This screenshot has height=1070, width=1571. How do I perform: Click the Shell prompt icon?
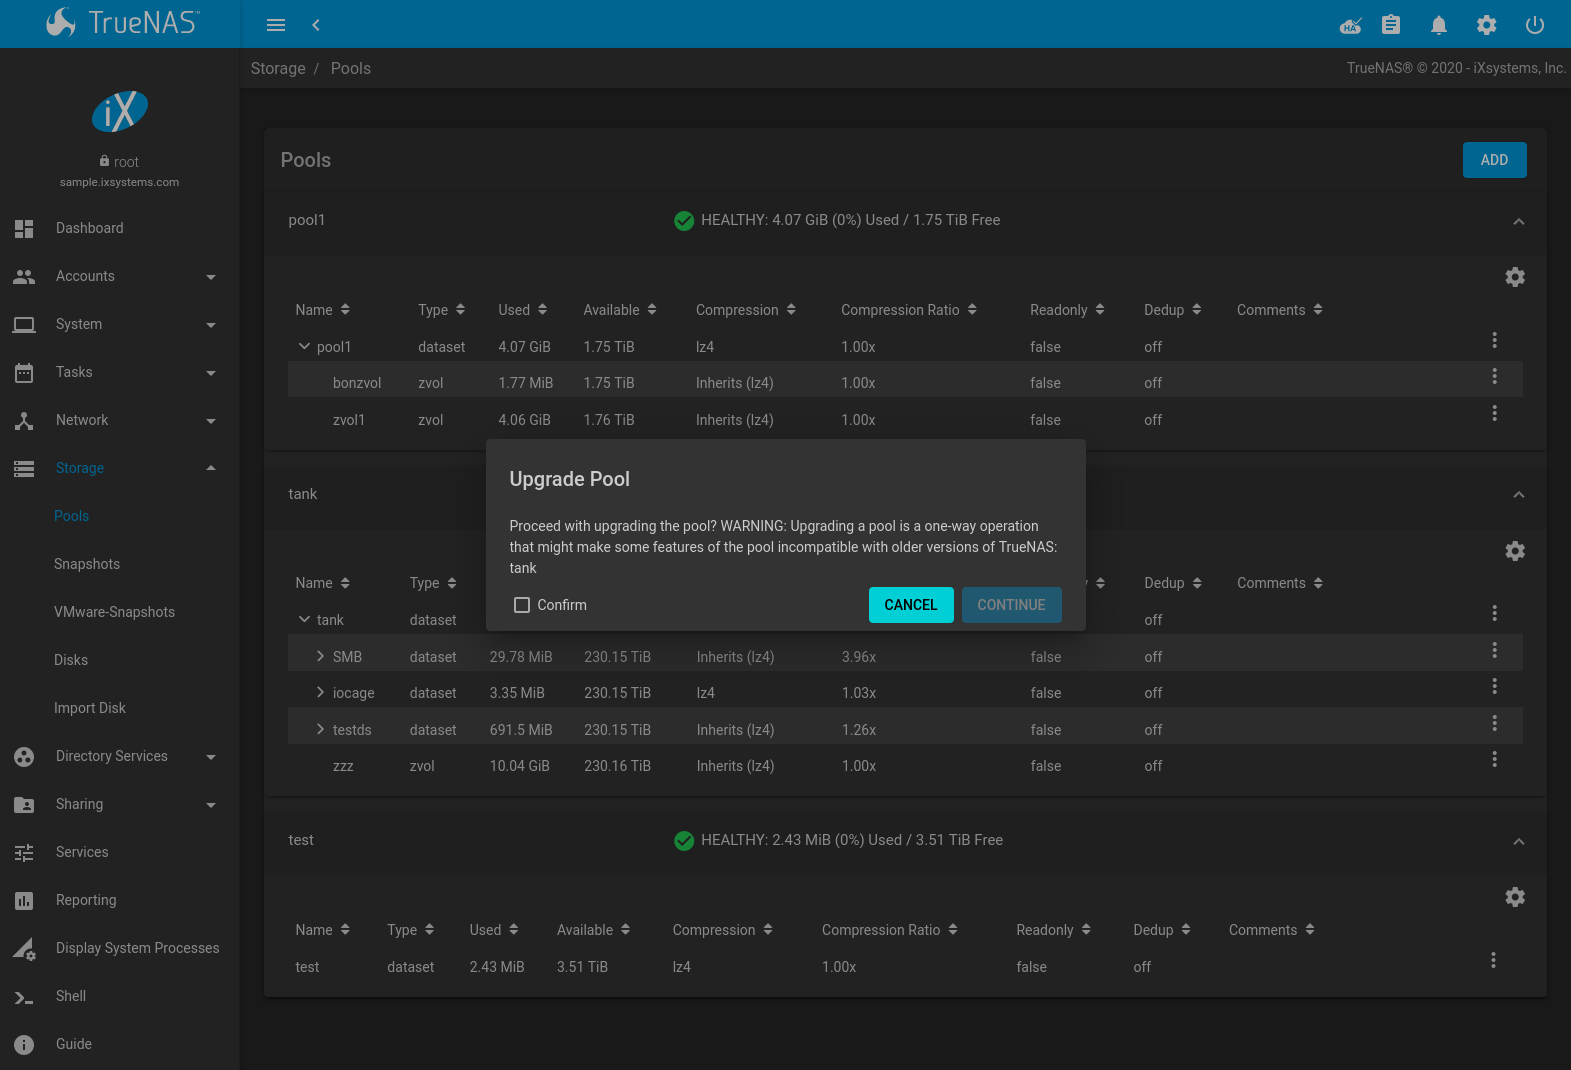[x=24, y=997]
